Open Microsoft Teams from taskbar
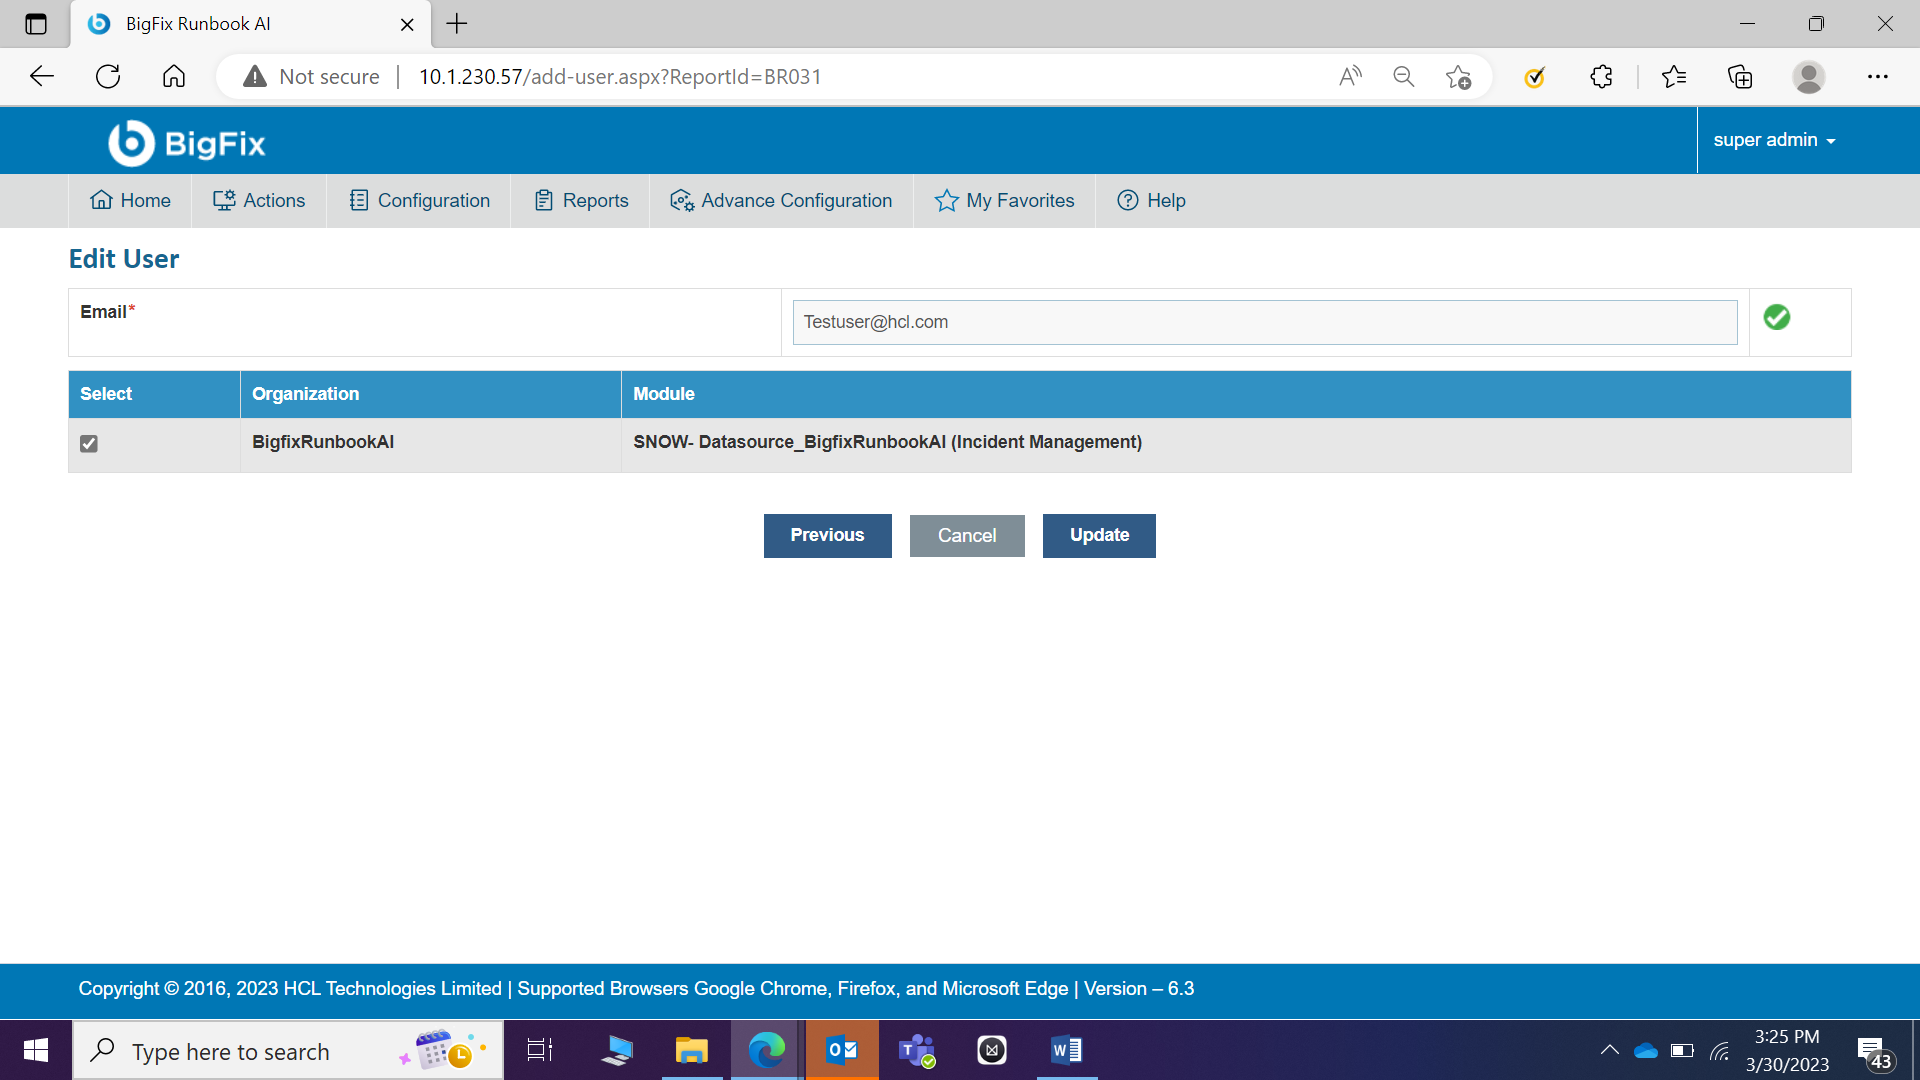The width and height of the screenshot is (1920, 1080). (x=916, y=1050)
